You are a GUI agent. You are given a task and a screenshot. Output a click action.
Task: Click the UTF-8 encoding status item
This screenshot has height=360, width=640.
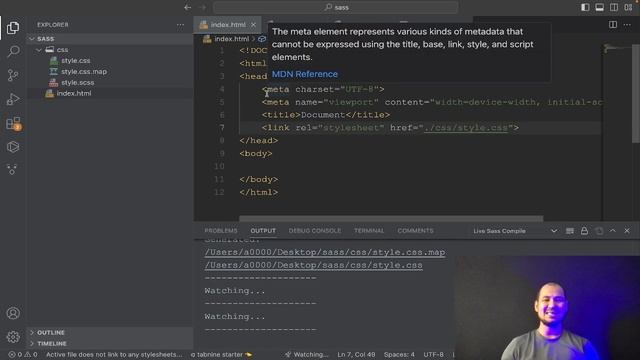433,355
